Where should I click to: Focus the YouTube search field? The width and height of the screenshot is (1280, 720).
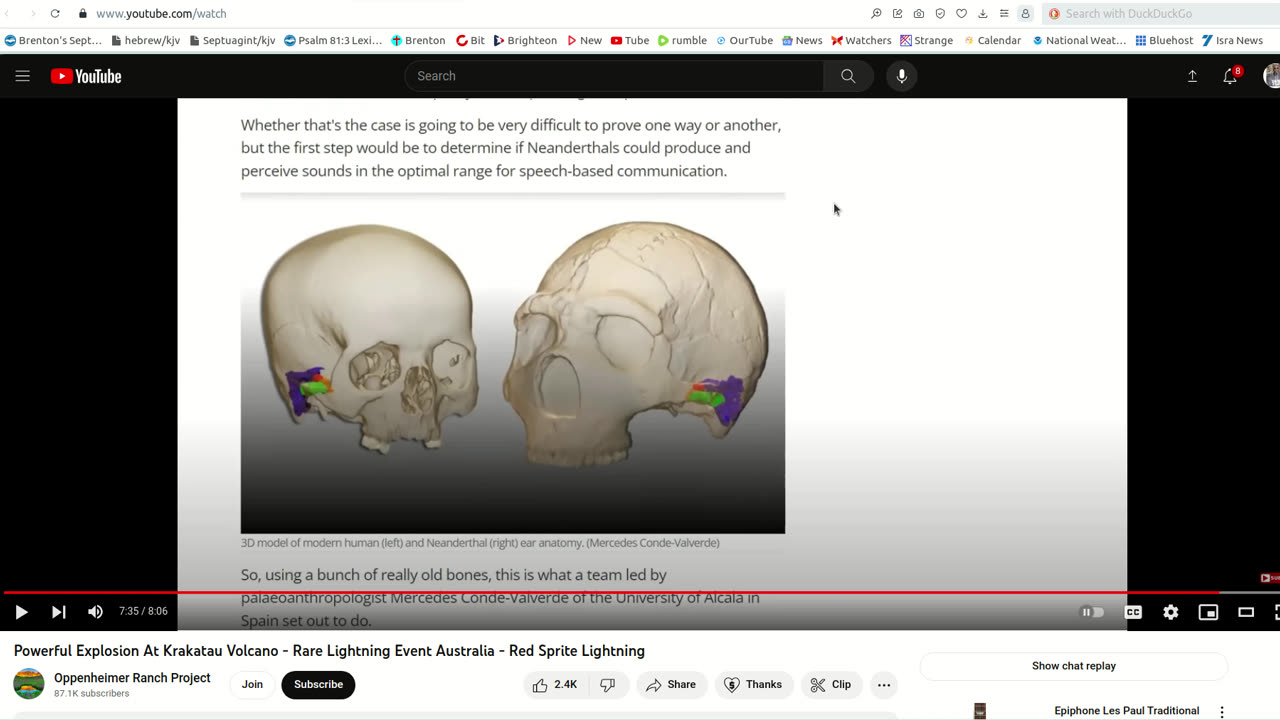coord(614,76)
